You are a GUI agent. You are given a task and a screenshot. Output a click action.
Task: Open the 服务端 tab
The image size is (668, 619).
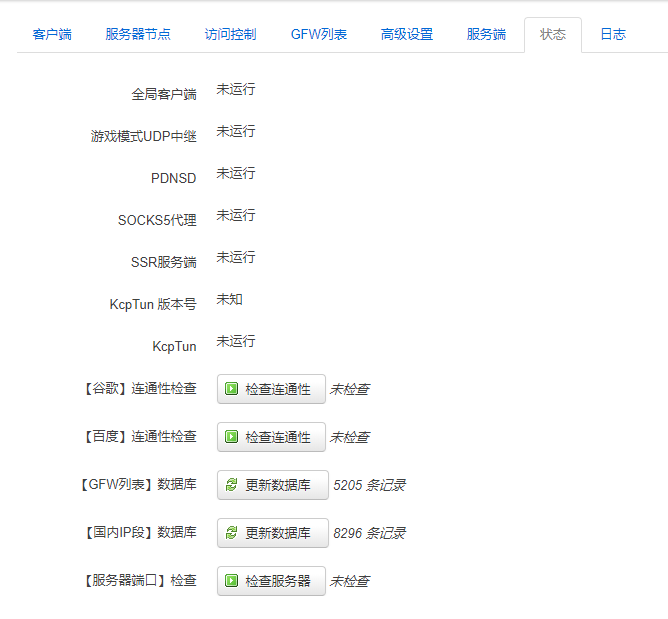(x=486, y=34)
